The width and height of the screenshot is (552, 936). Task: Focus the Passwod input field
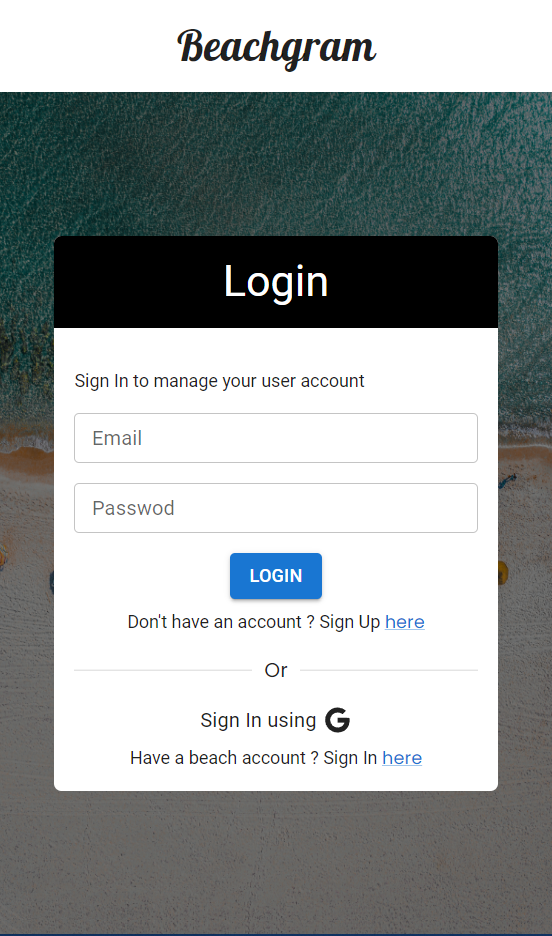click(x=276, y=508)
